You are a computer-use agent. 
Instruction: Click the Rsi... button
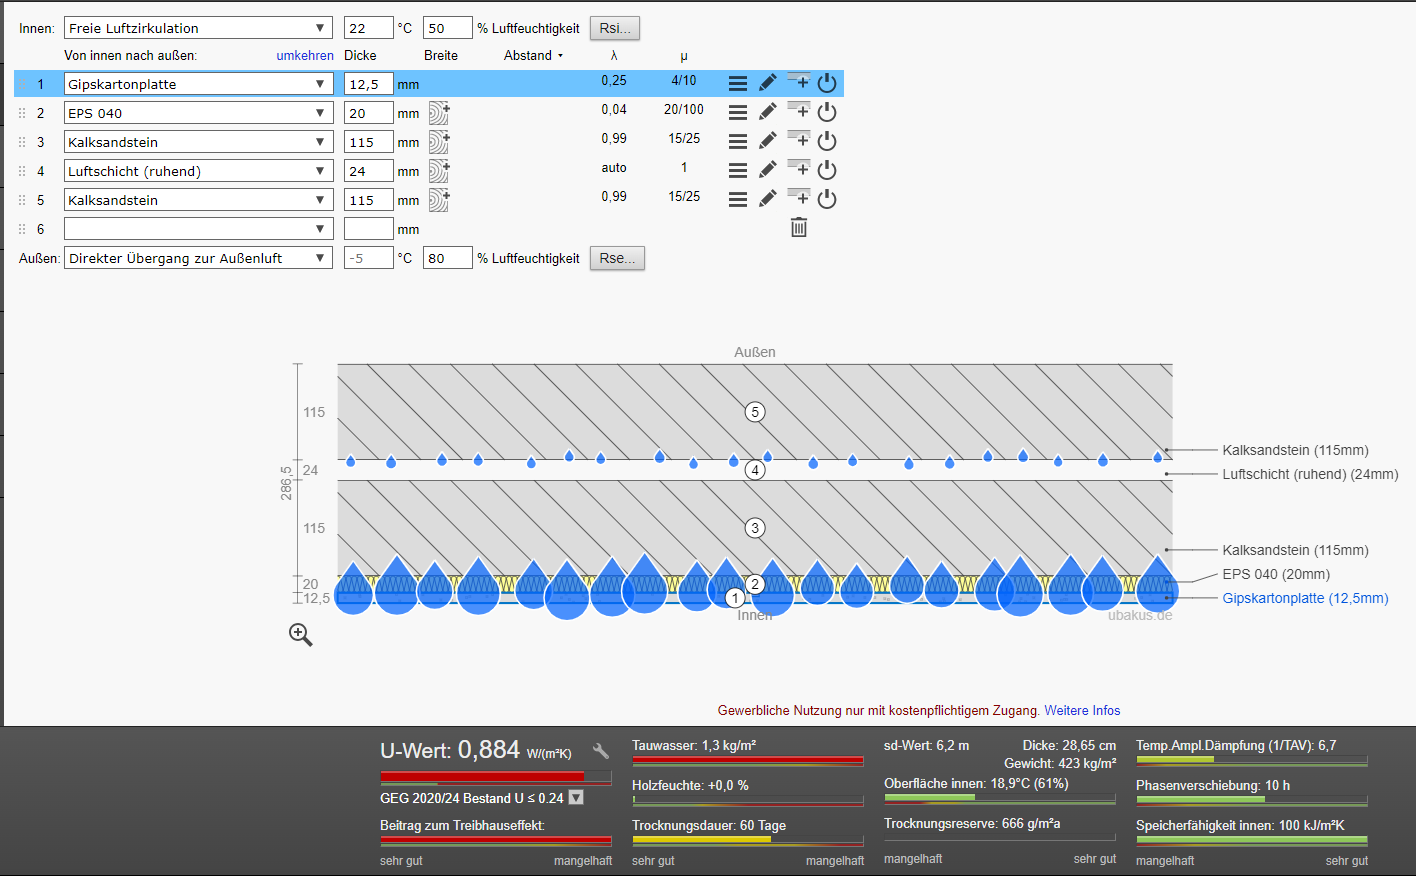(614, 28)
